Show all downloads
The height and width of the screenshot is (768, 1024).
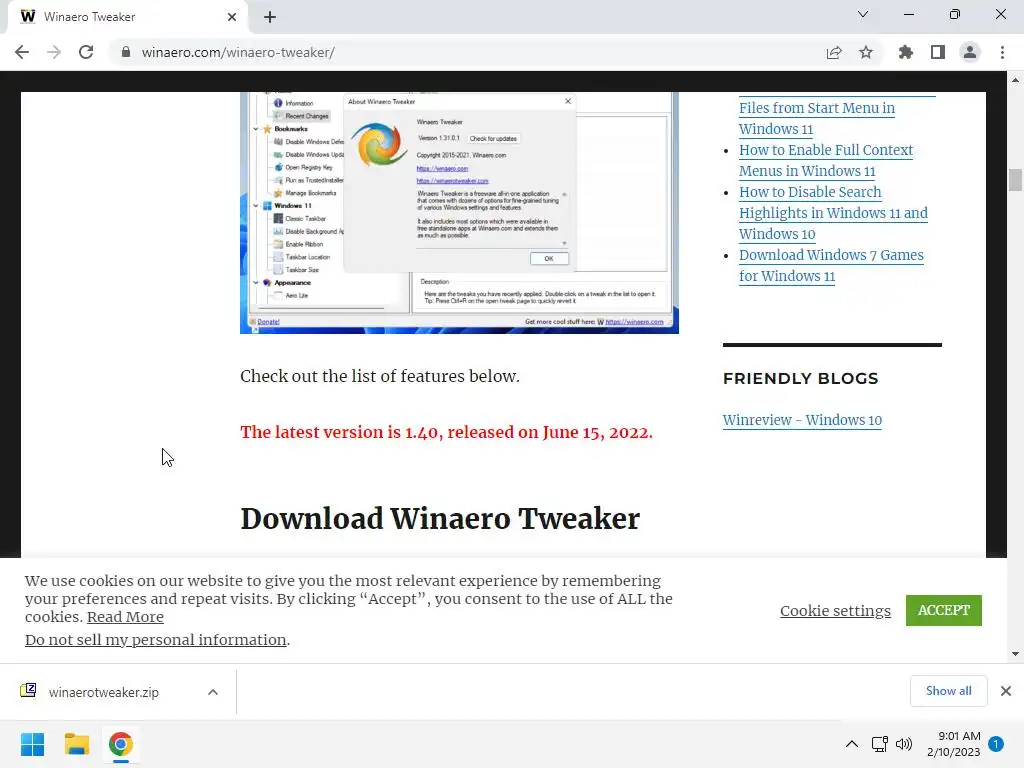click(948, 691)
